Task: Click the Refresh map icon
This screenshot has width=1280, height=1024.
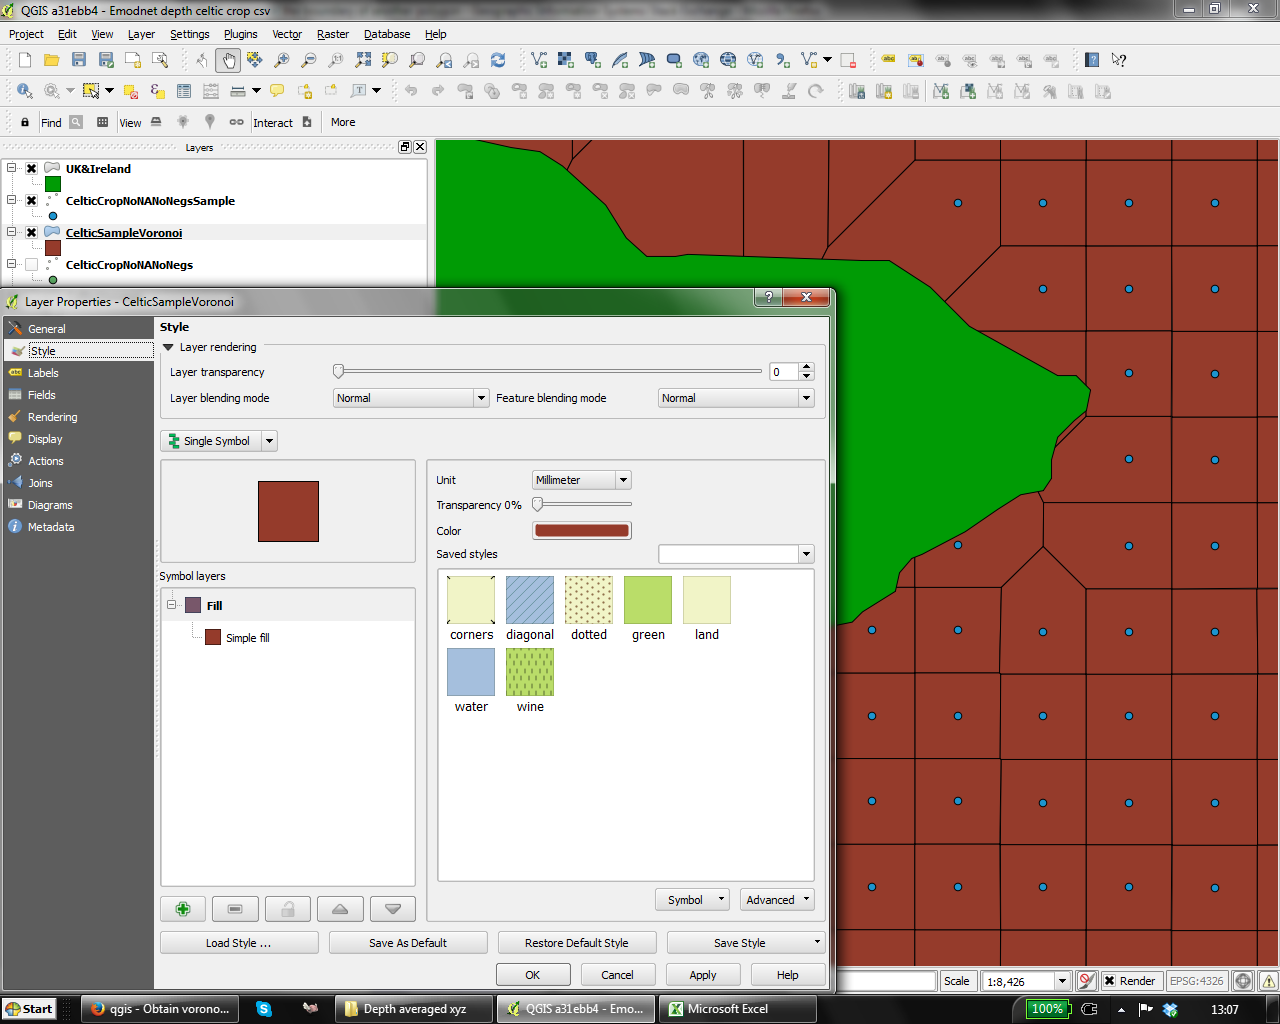Action: (x=498, y=60)
